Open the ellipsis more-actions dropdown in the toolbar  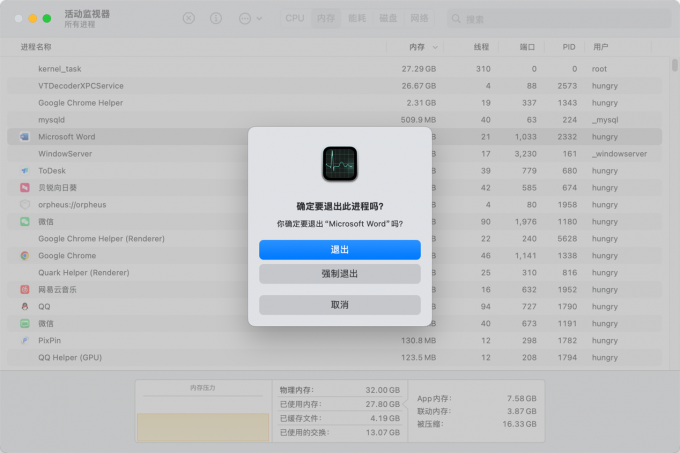pyautogui.click(x=250, y=18)
